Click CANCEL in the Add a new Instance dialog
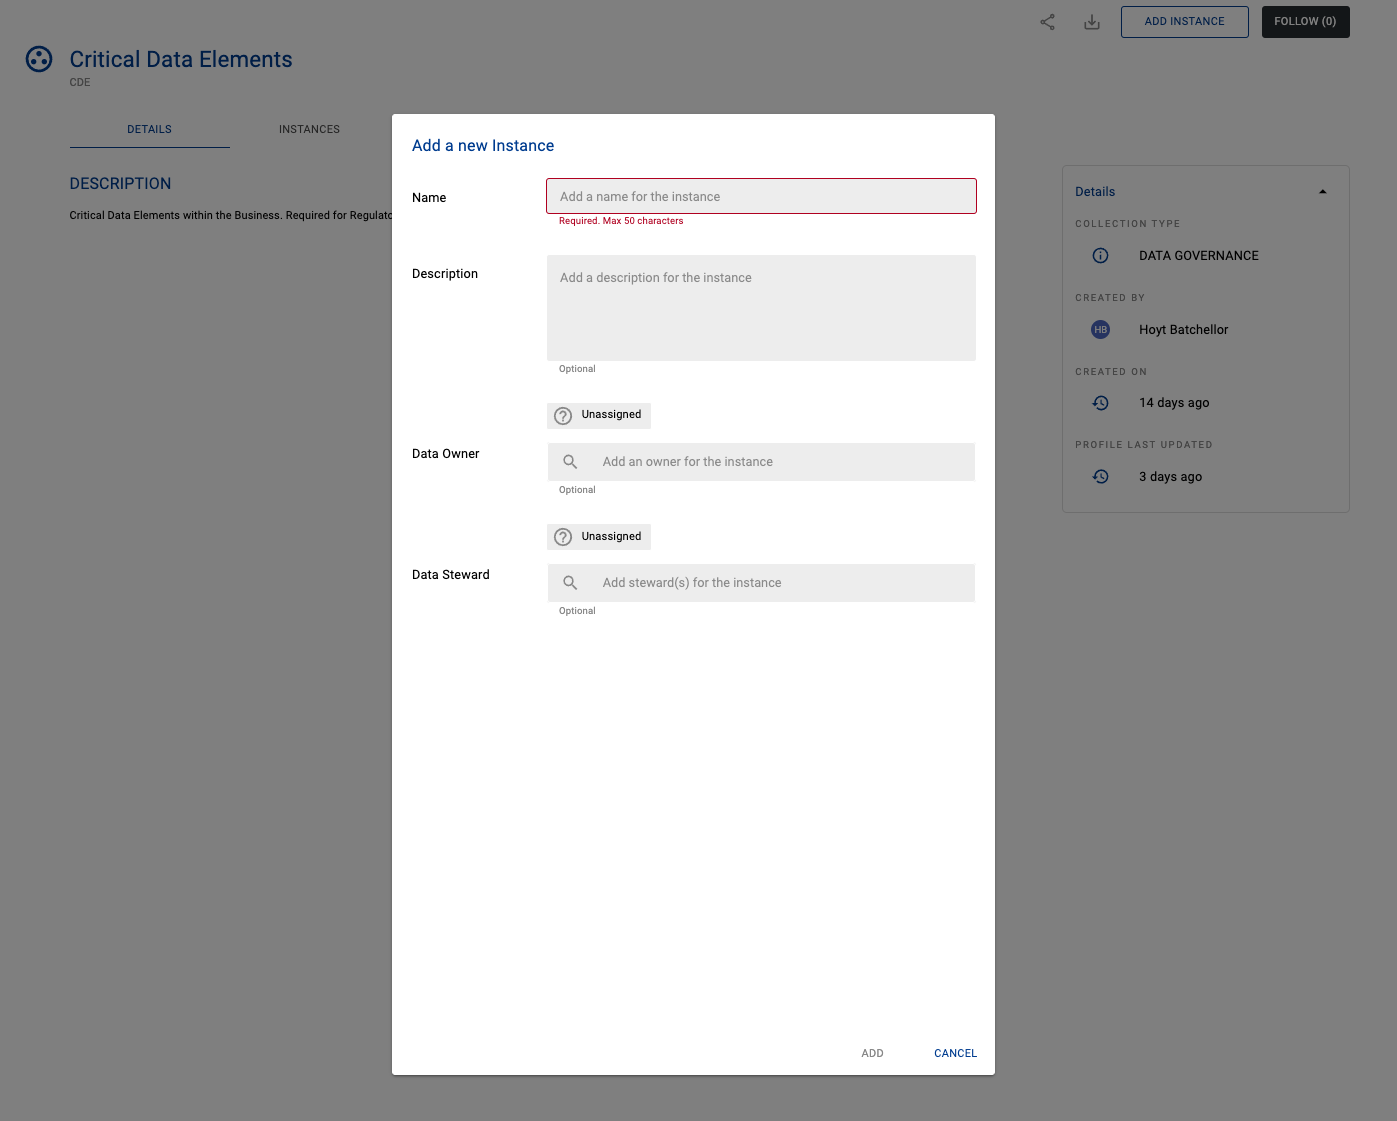This screenshot has width=1397, height=1121. [955, 1053]
